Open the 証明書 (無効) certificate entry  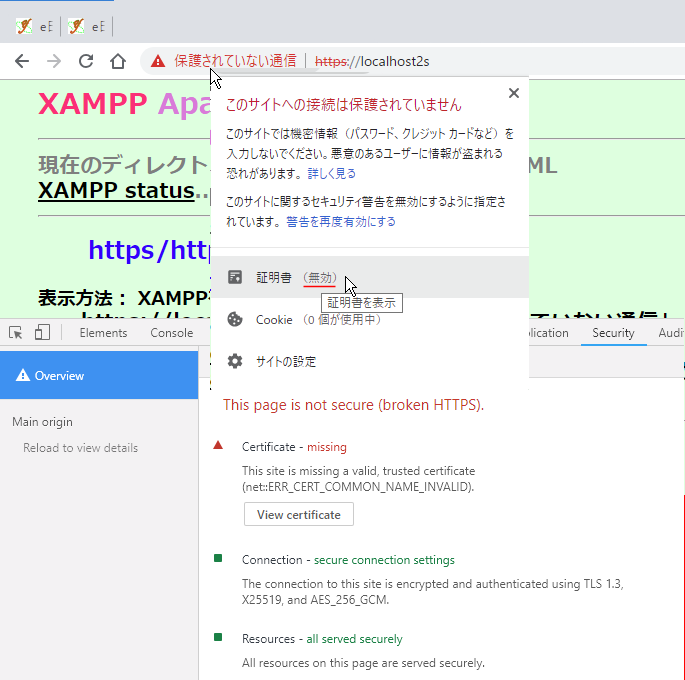(x=295, y=277)
